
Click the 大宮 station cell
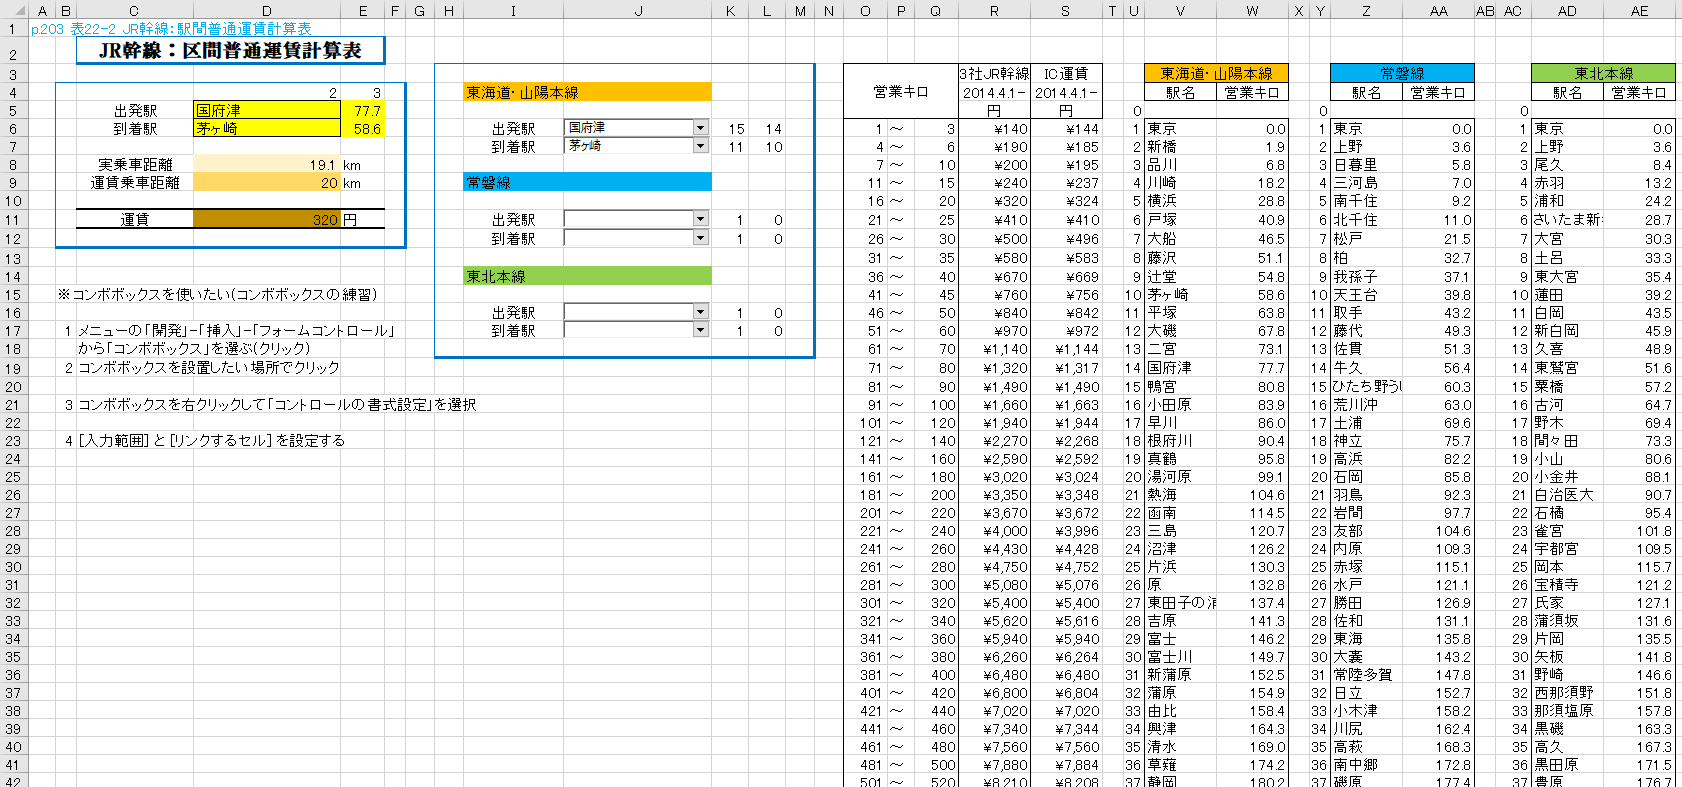click(x=1567, y=239)
